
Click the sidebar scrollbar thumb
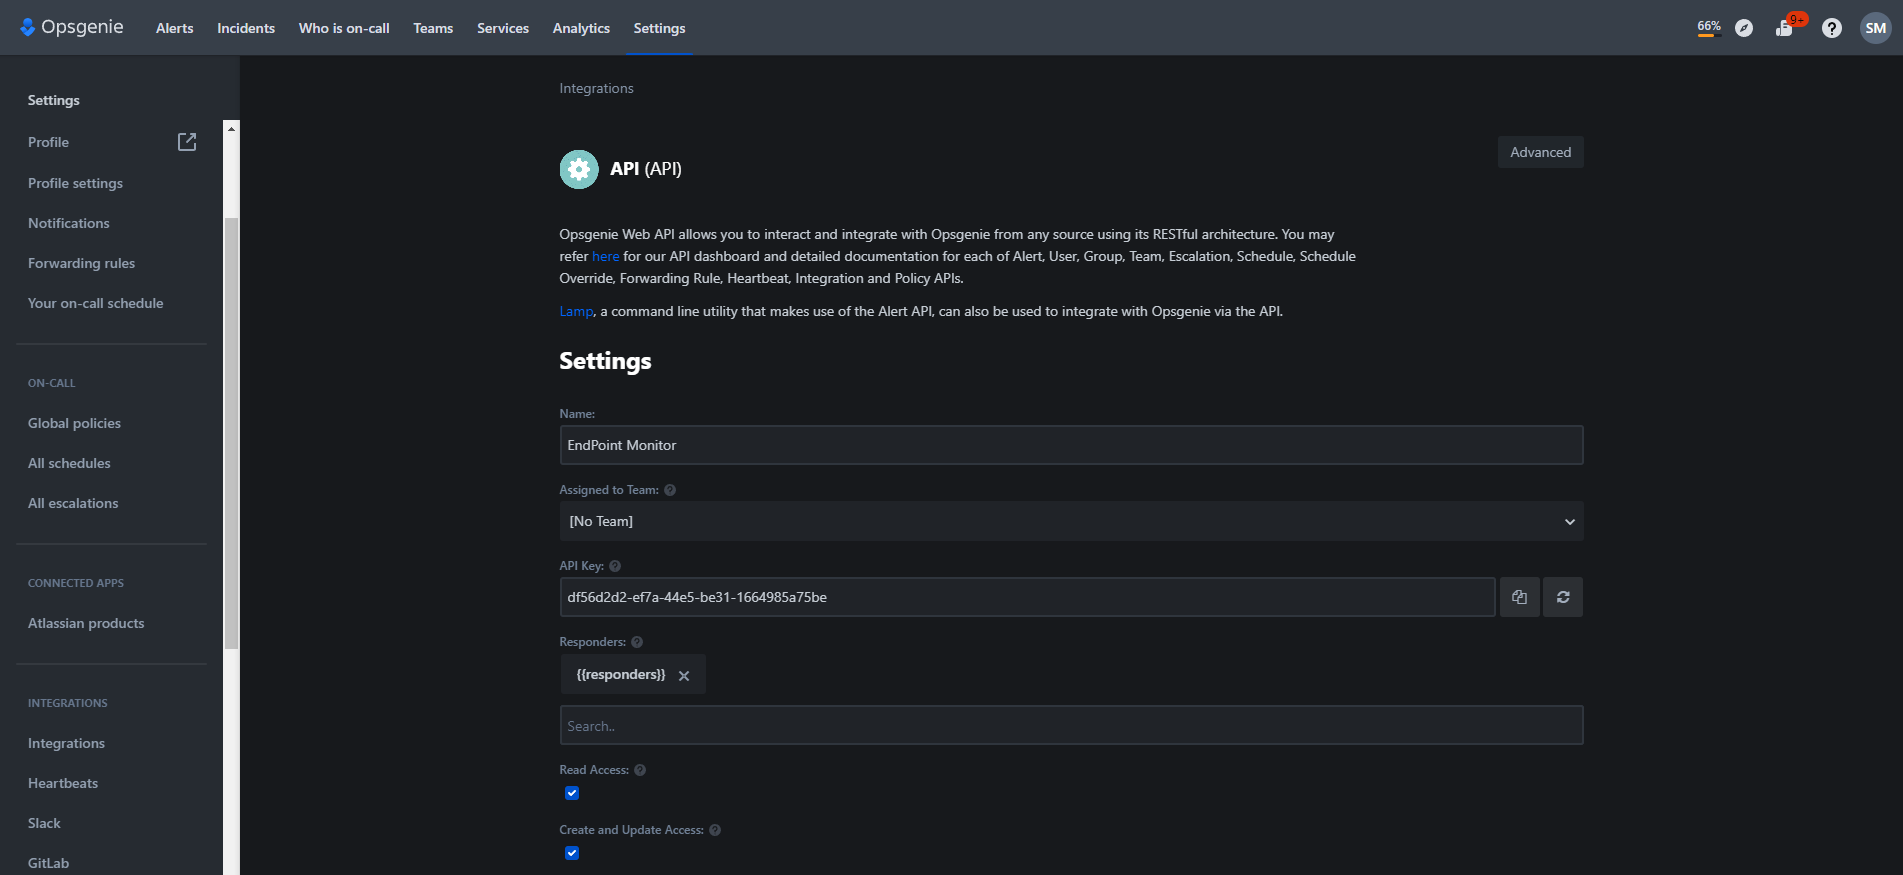tap(231, 433)
